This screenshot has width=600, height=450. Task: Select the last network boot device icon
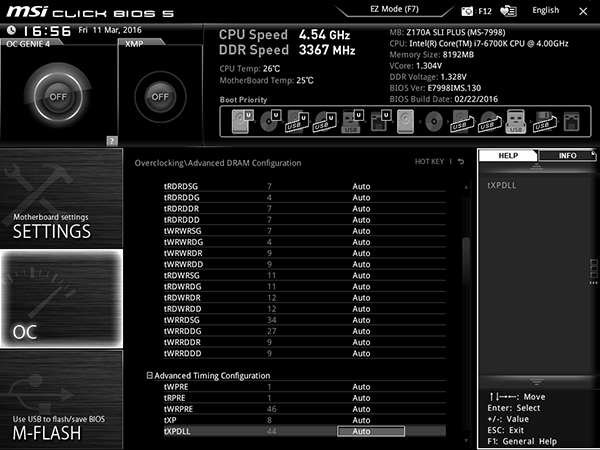pos(572,122)
